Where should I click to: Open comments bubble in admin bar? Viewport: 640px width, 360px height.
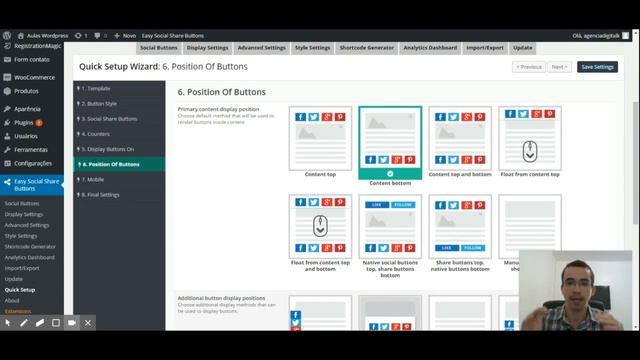100,36
